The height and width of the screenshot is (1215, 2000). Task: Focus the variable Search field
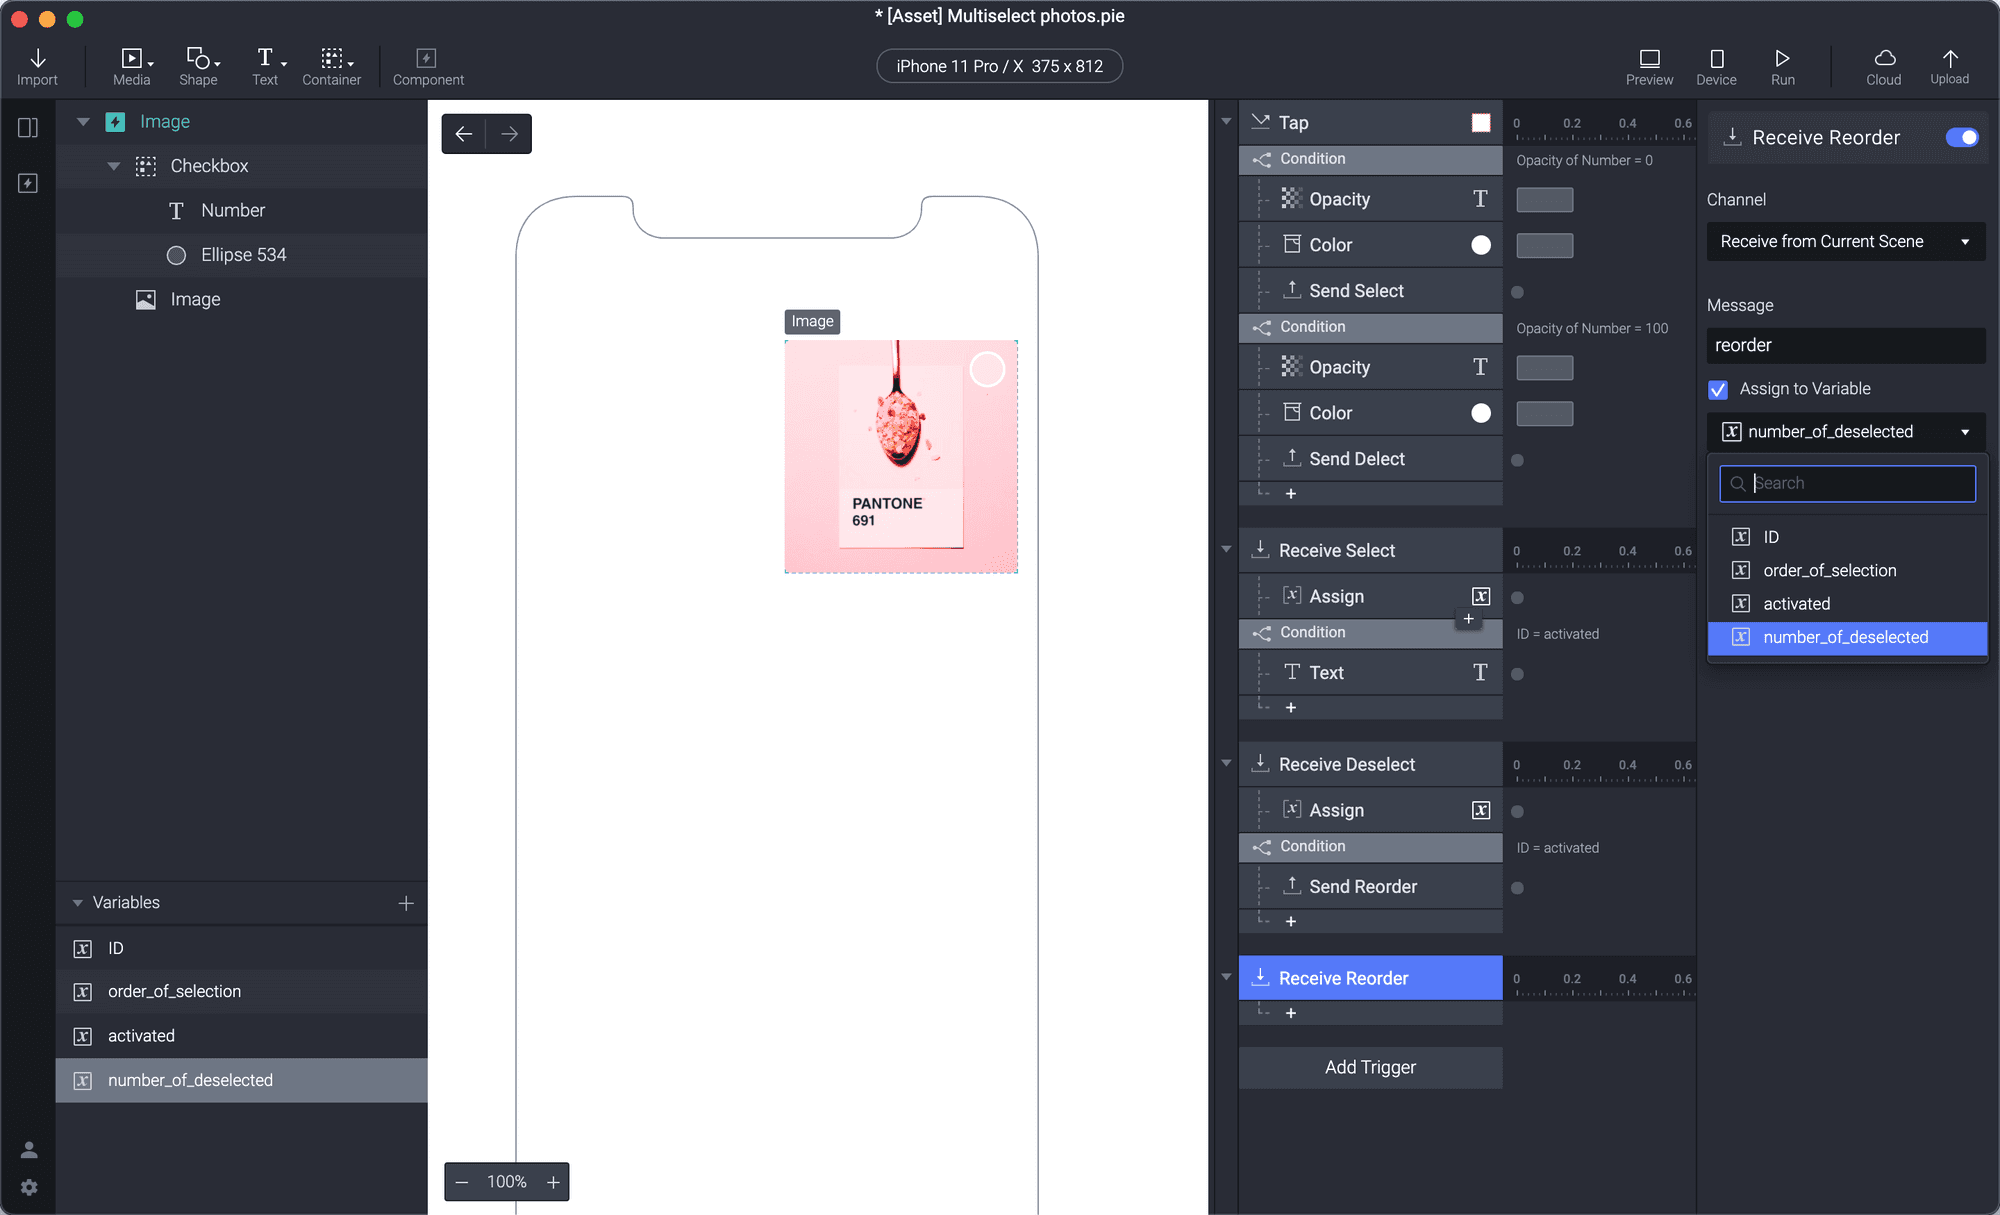pos(1847,484)
